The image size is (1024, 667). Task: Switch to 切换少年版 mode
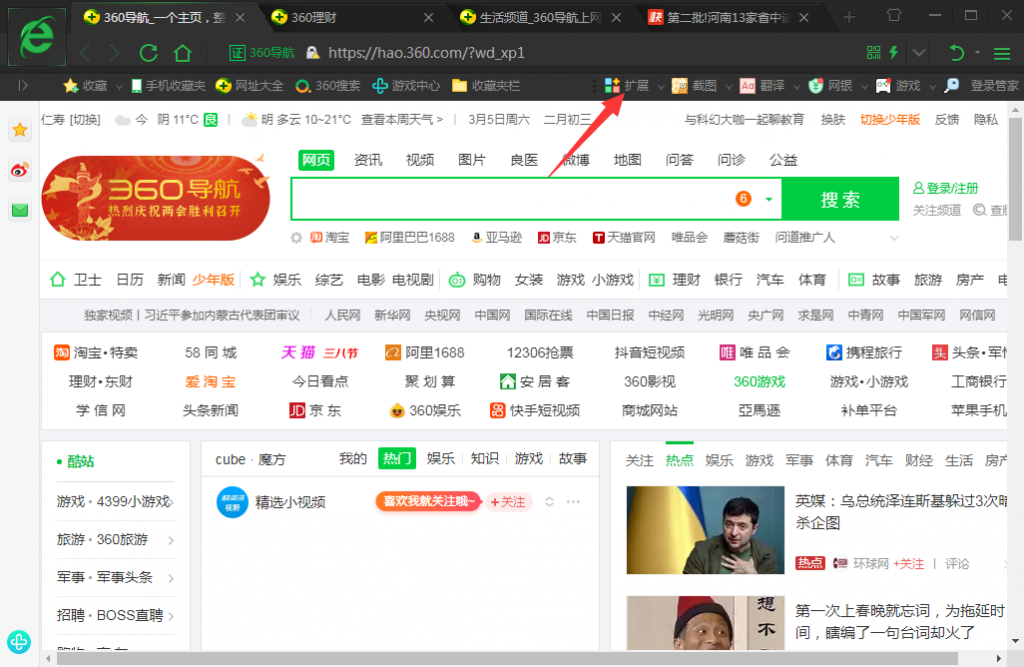(889, 120)
